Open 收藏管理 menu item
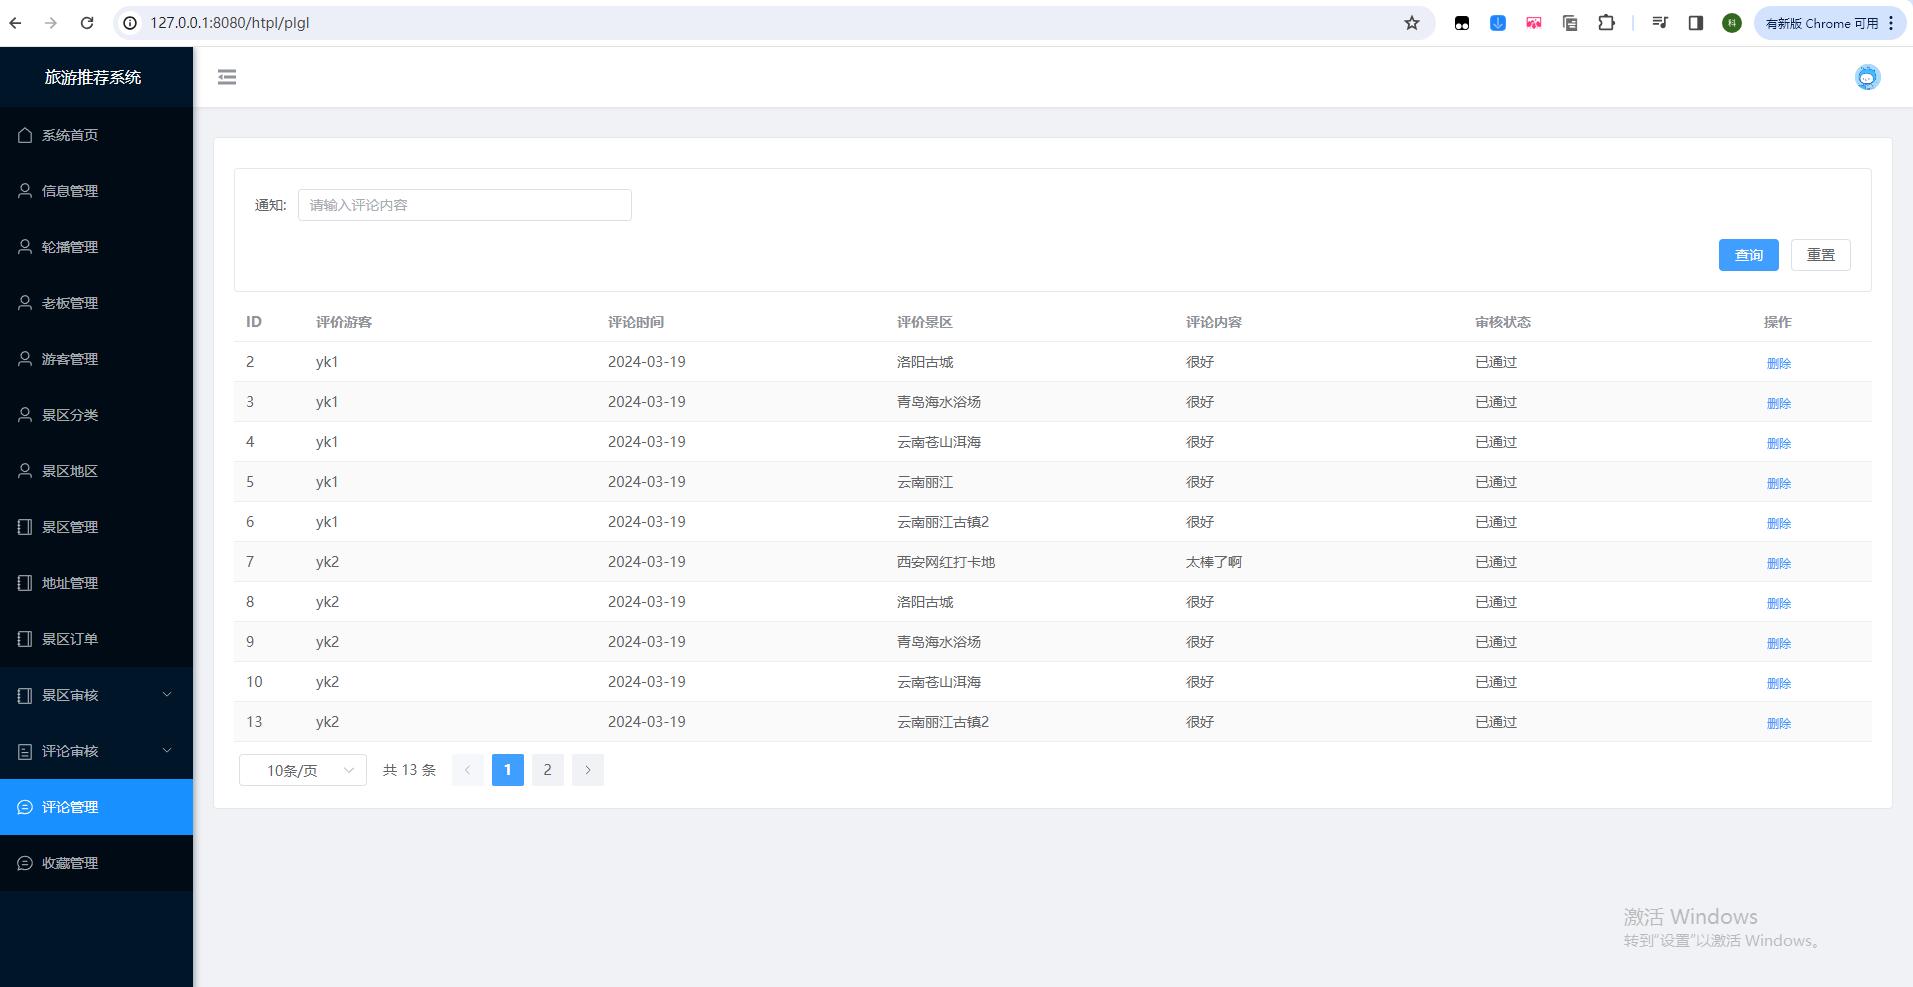This screenshot has height=987, width=1913. point(96,863)
